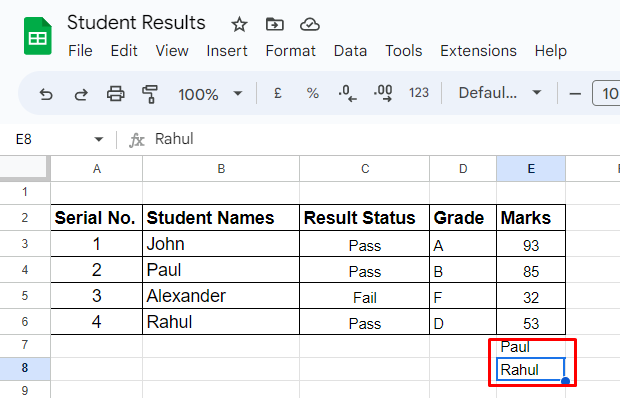The width and height of the screenshot is (620, 398).
Task: Decrease font size with minus button
Action: tap(575, 94)
